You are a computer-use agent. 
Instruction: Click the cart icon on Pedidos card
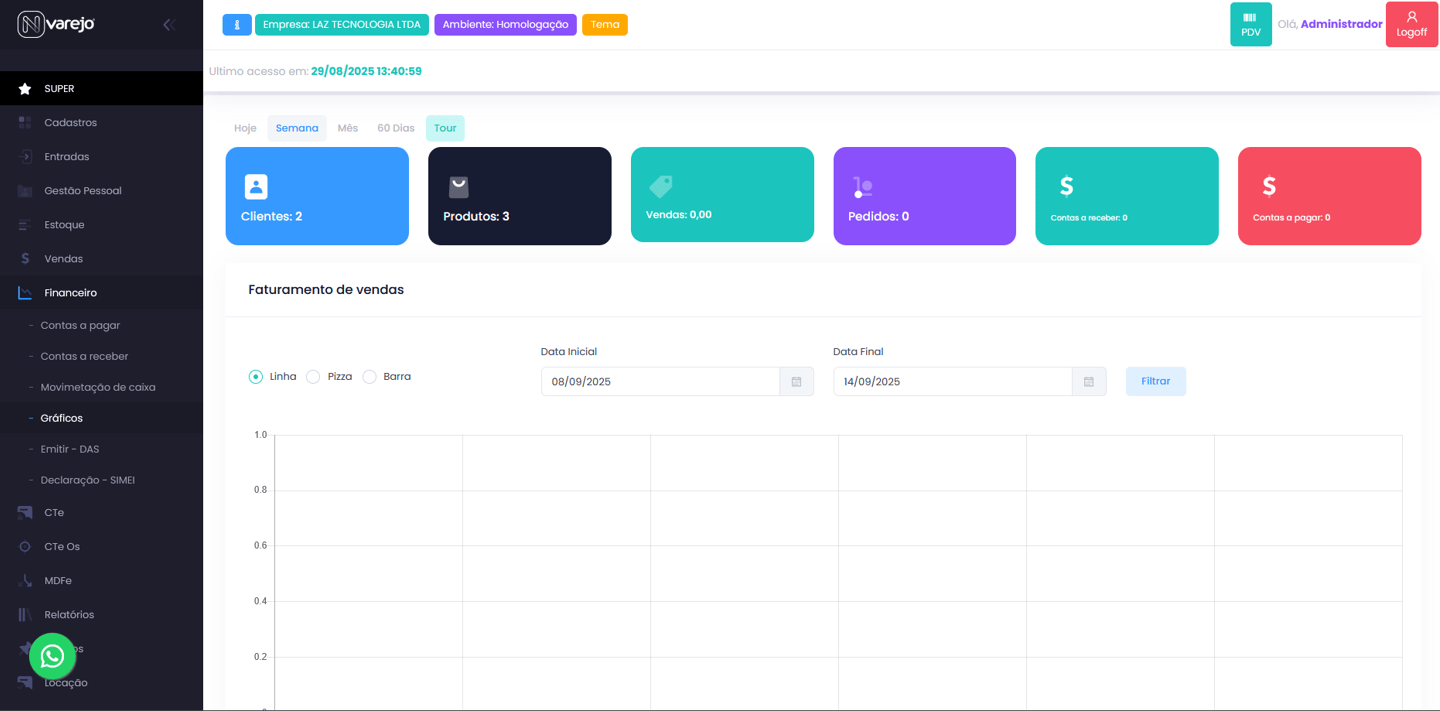coord(863,187)
